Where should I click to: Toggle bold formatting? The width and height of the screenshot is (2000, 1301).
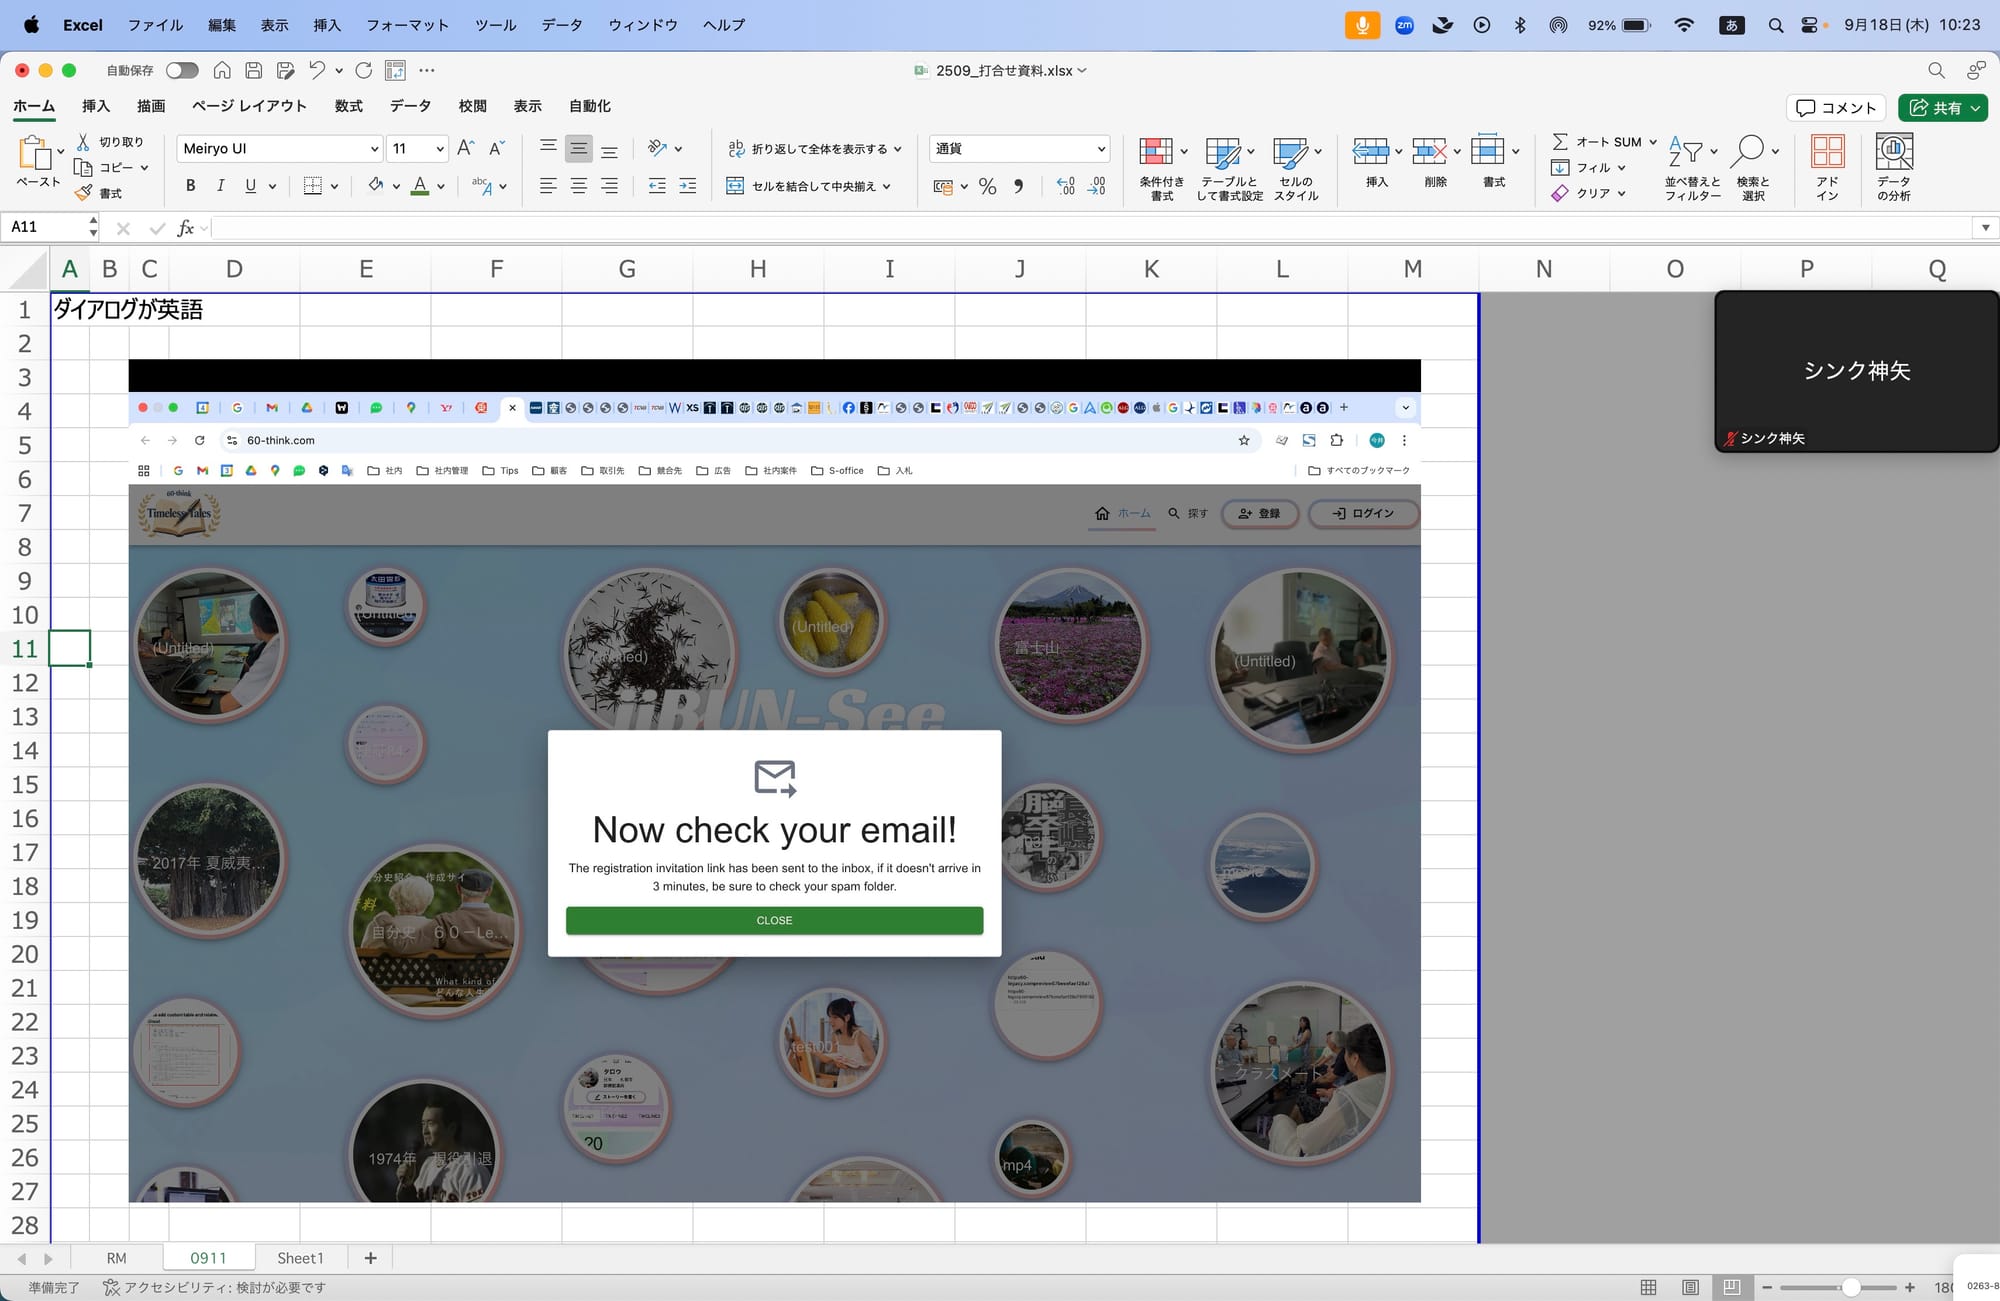tap(191, 186)
